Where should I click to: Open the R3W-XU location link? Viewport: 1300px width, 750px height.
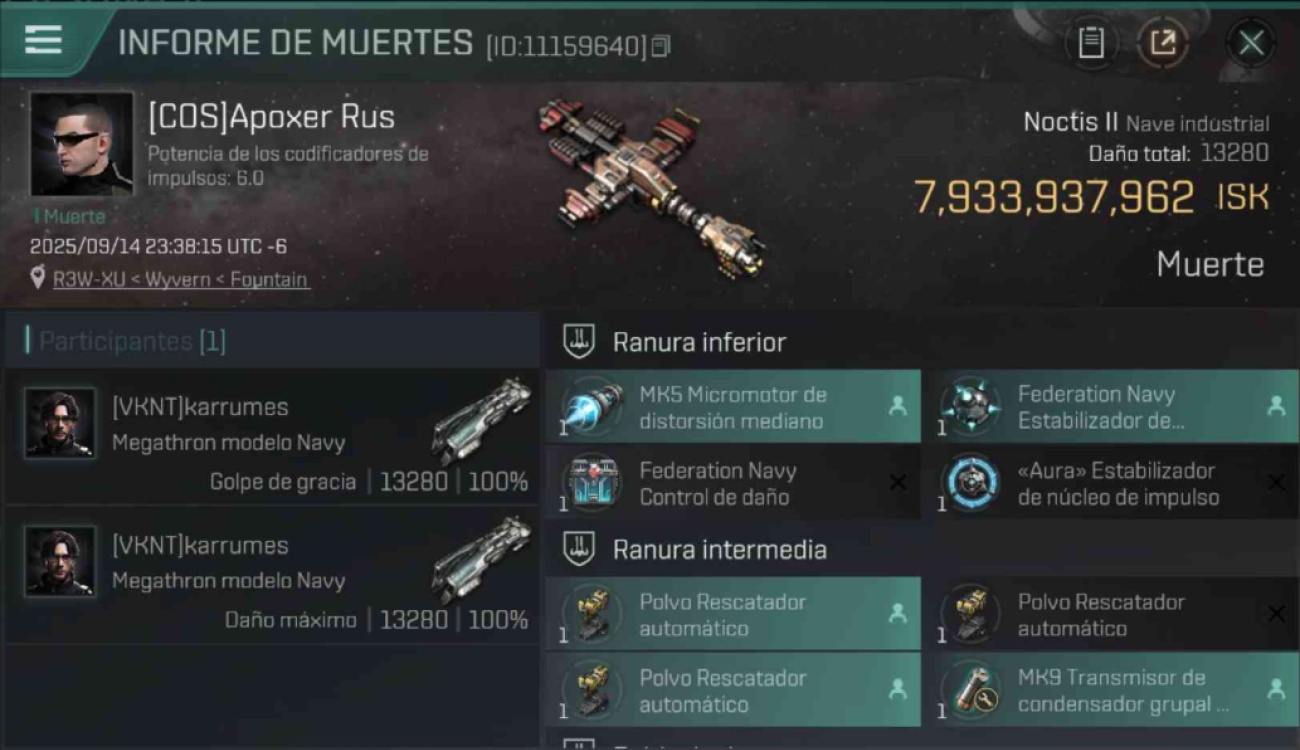coord(89,280)
